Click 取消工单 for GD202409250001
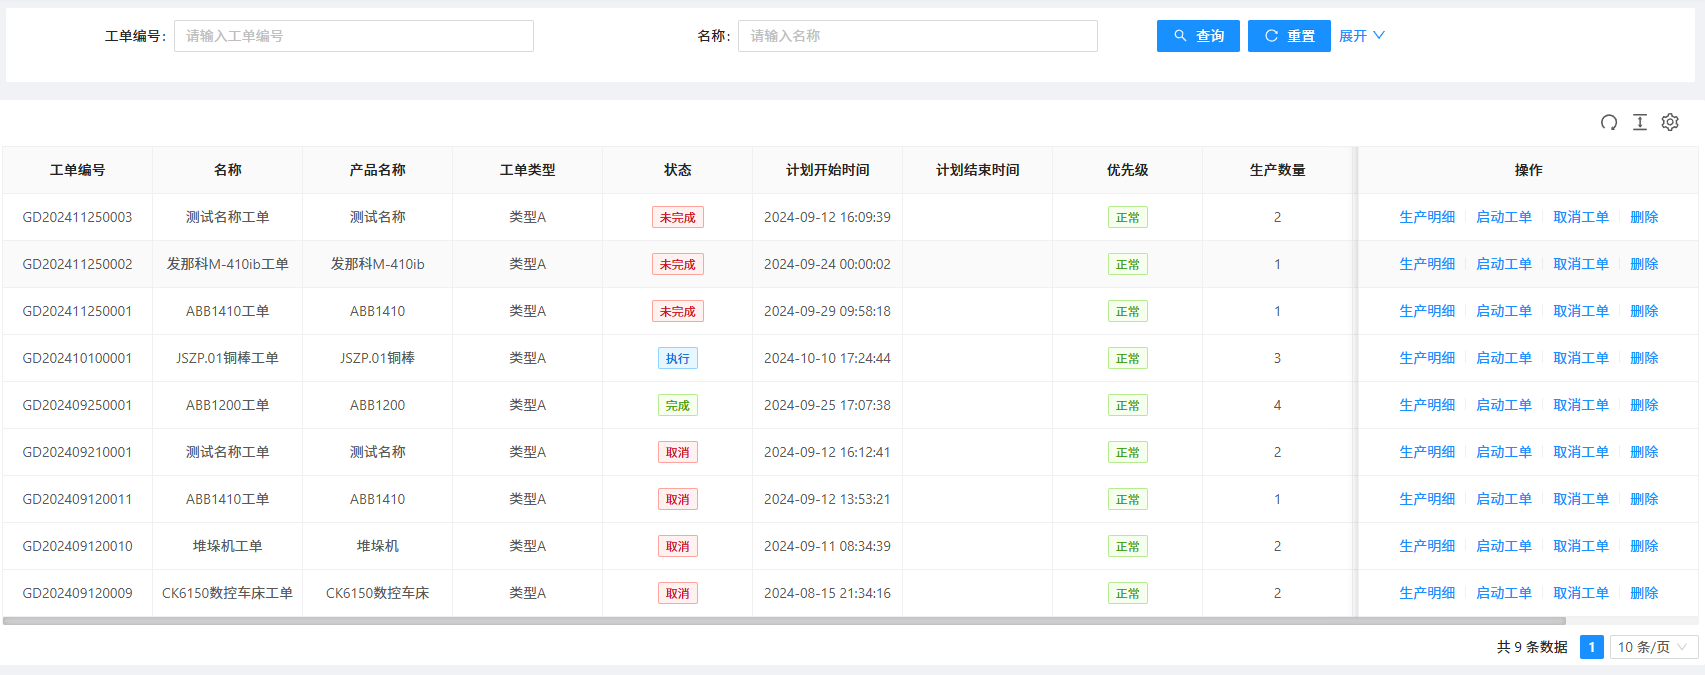 tap(1581, 405)
